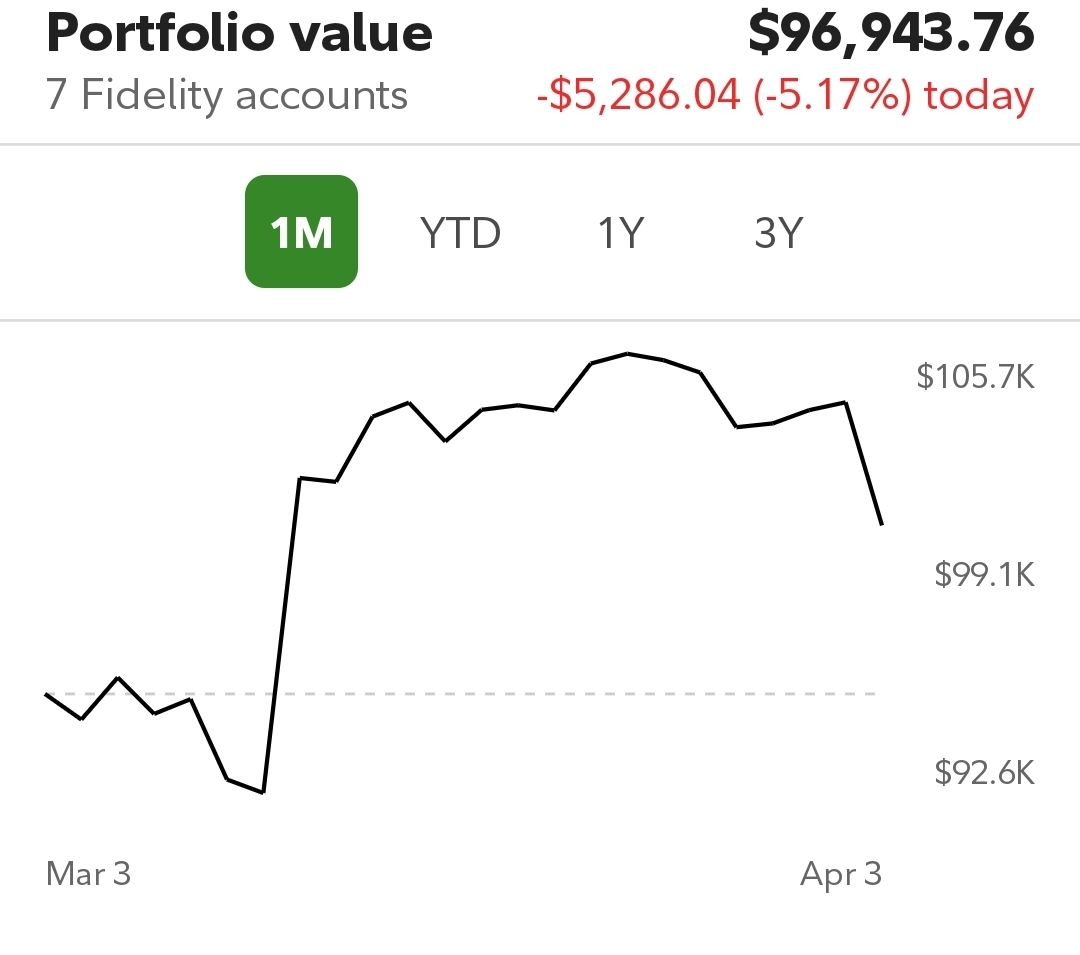Tap the Apr 3 end date label
This screenshot has width=1080, height=955.
pos(840,874)
